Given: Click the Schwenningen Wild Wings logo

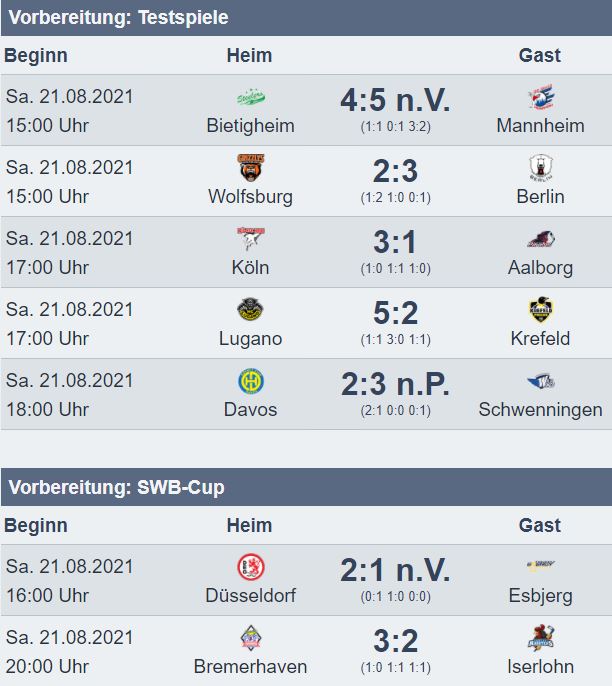Looking at the screenshot, I should pyautogui.click(x=541, y=381).
